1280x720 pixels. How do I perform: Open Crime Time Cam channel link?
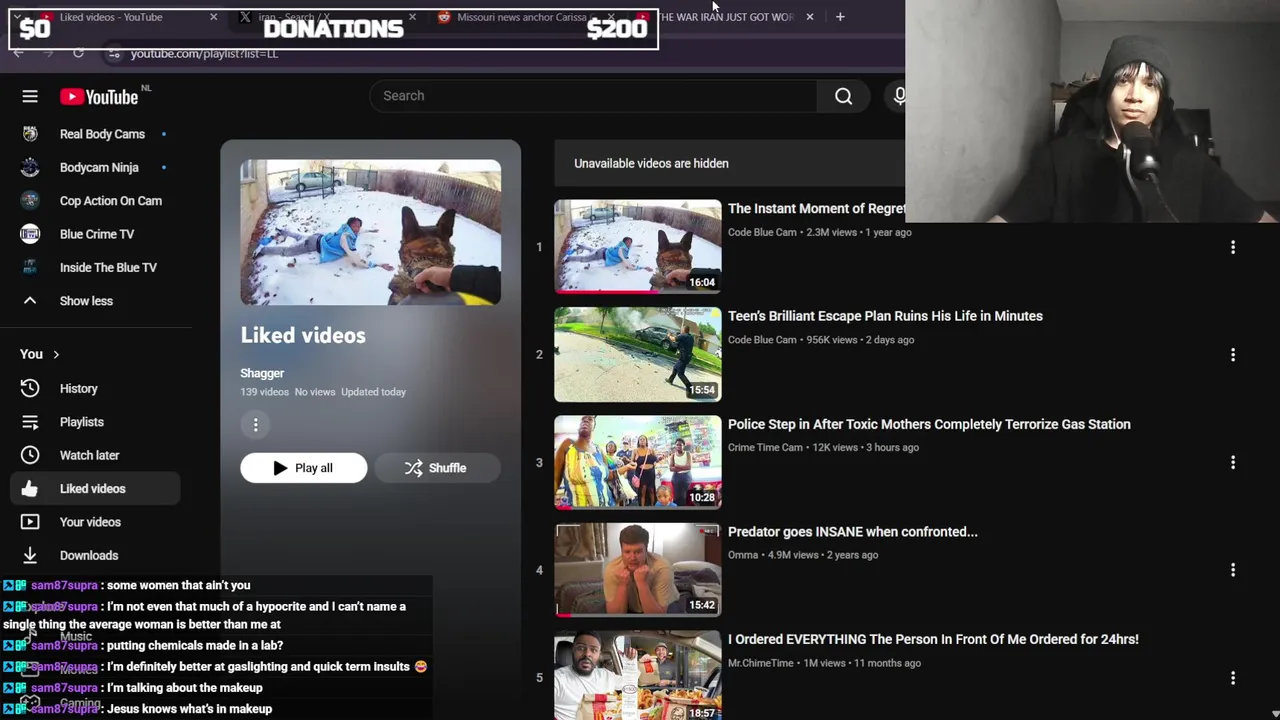coord(765,447)
